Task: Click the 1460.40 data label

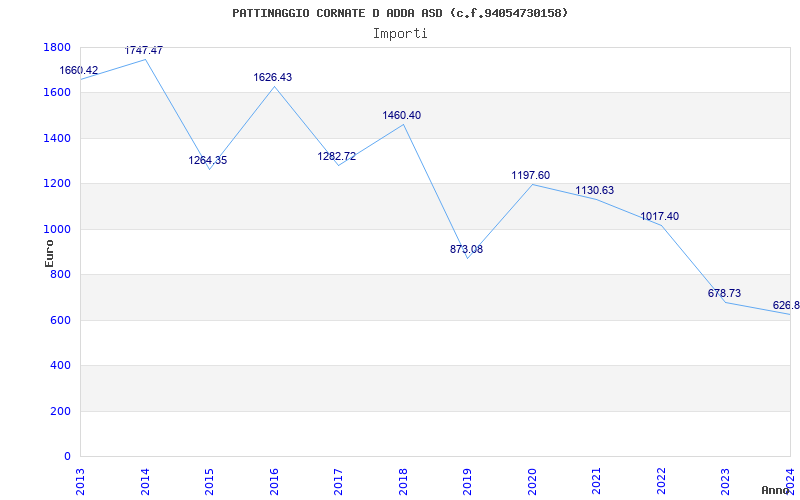Action: pos(402,116)
